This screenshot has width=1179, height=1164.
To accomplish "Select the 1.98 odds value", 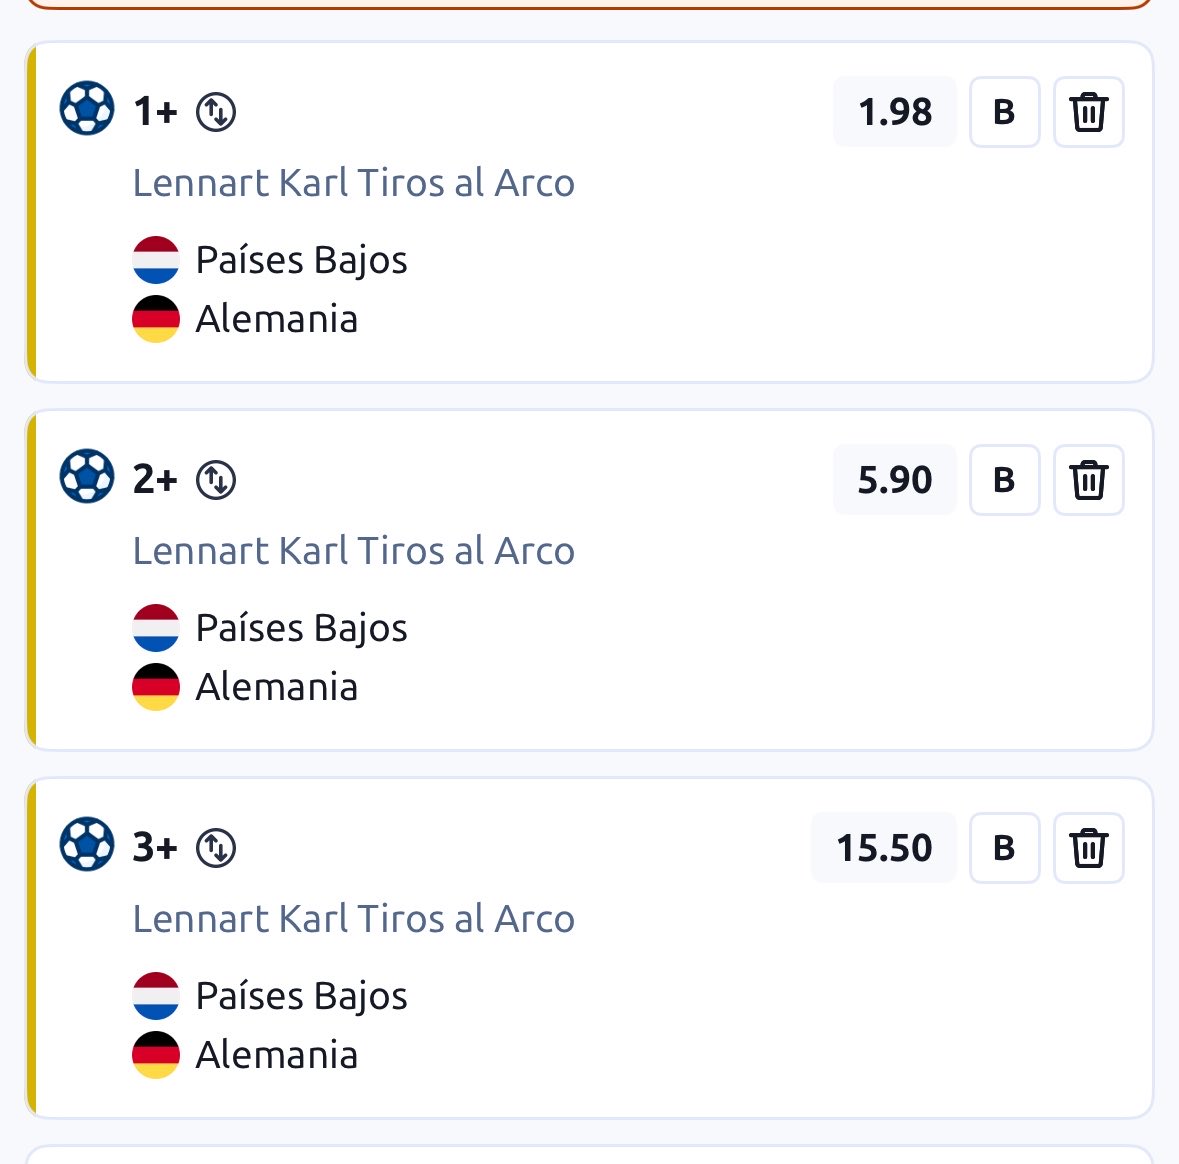I will (x=895, y=112).
